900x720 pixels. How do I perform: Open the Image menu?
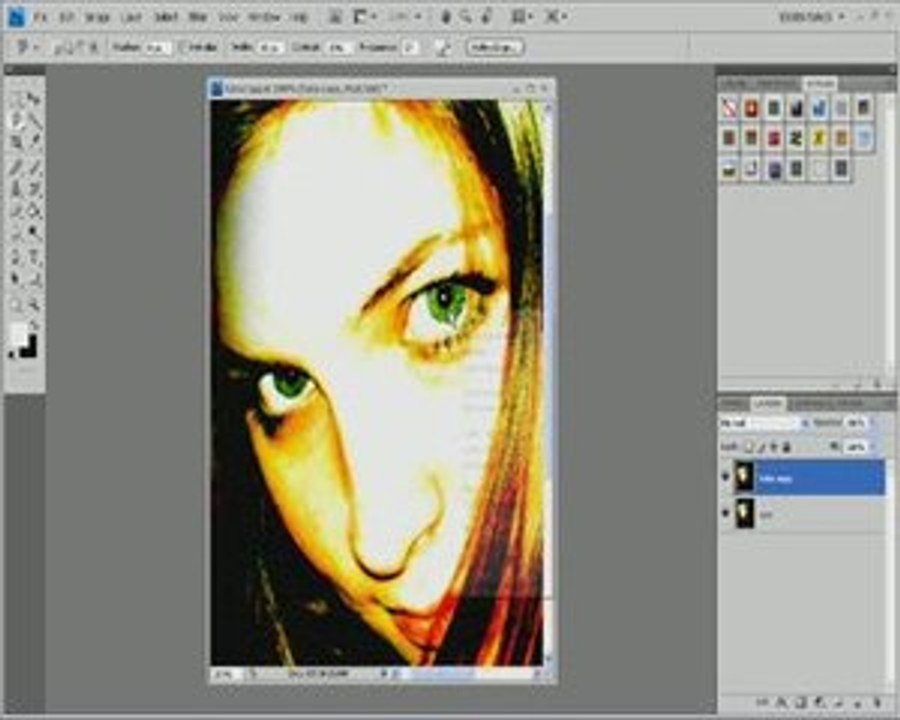[97, 17]
